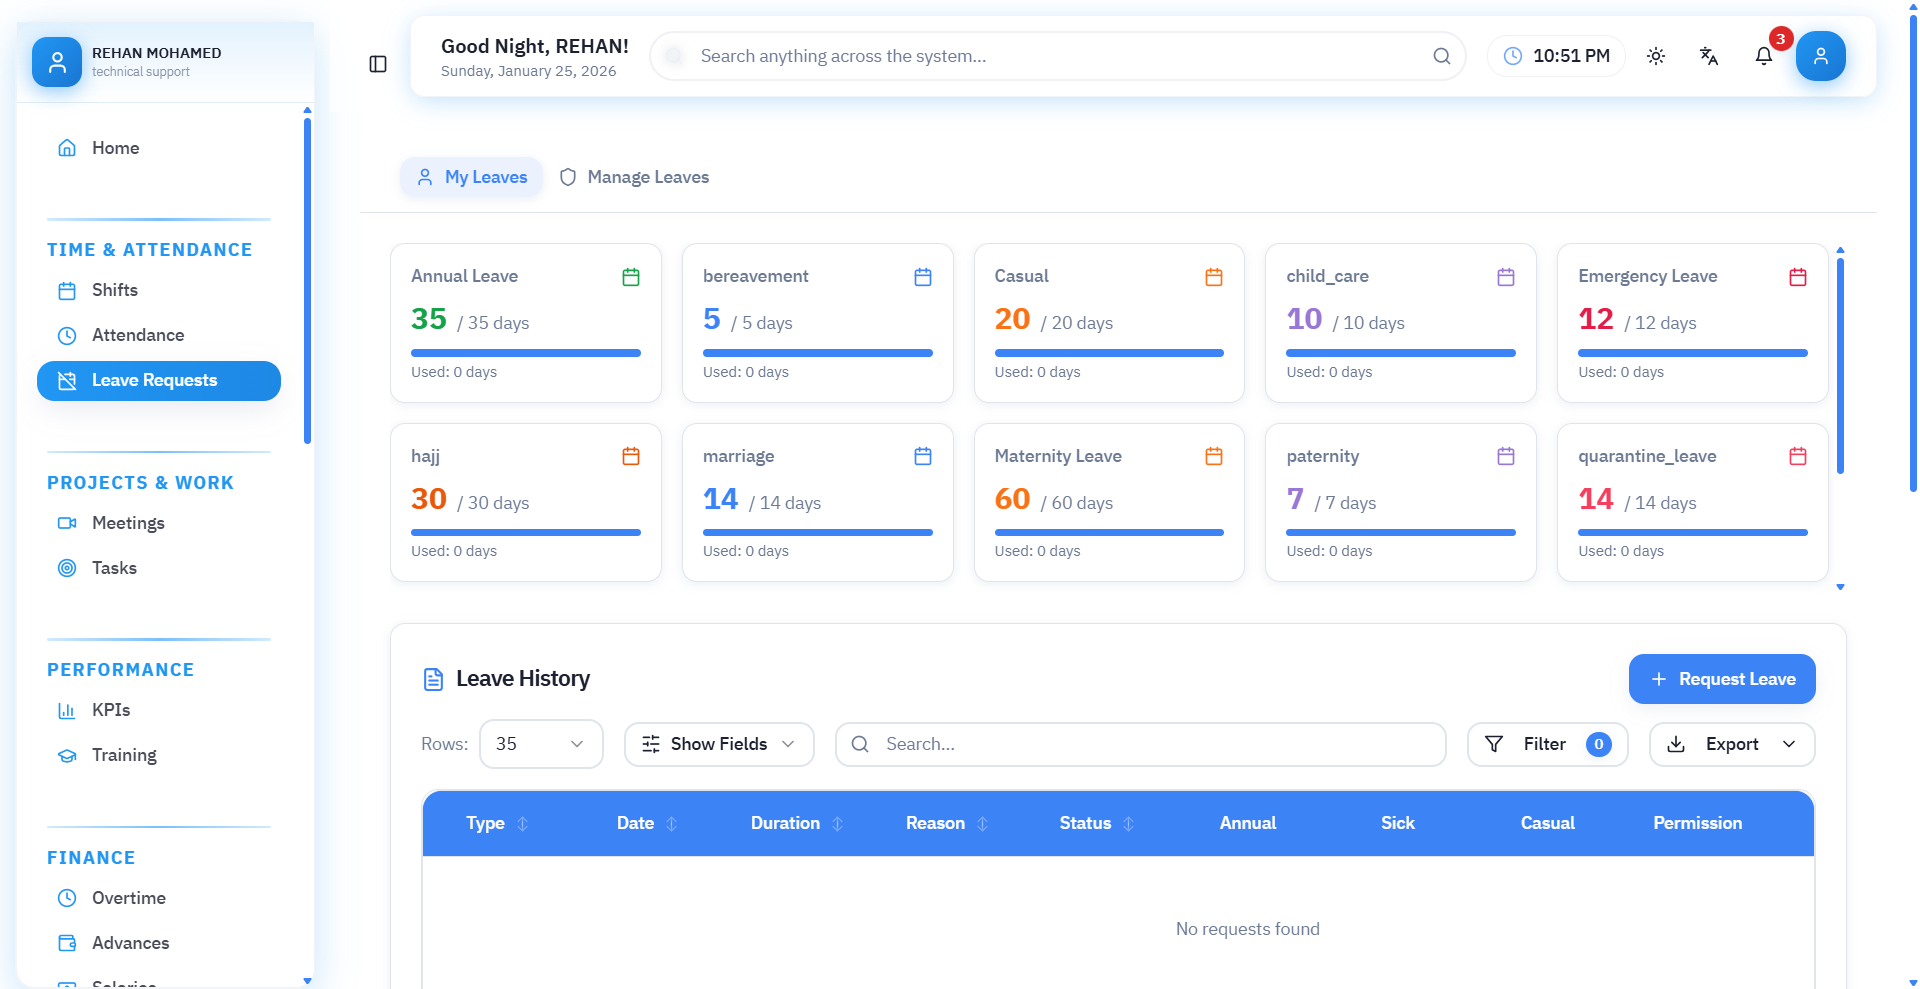Click the Casual leave progress bar
1920x989 pixels.
(1109, 353)
